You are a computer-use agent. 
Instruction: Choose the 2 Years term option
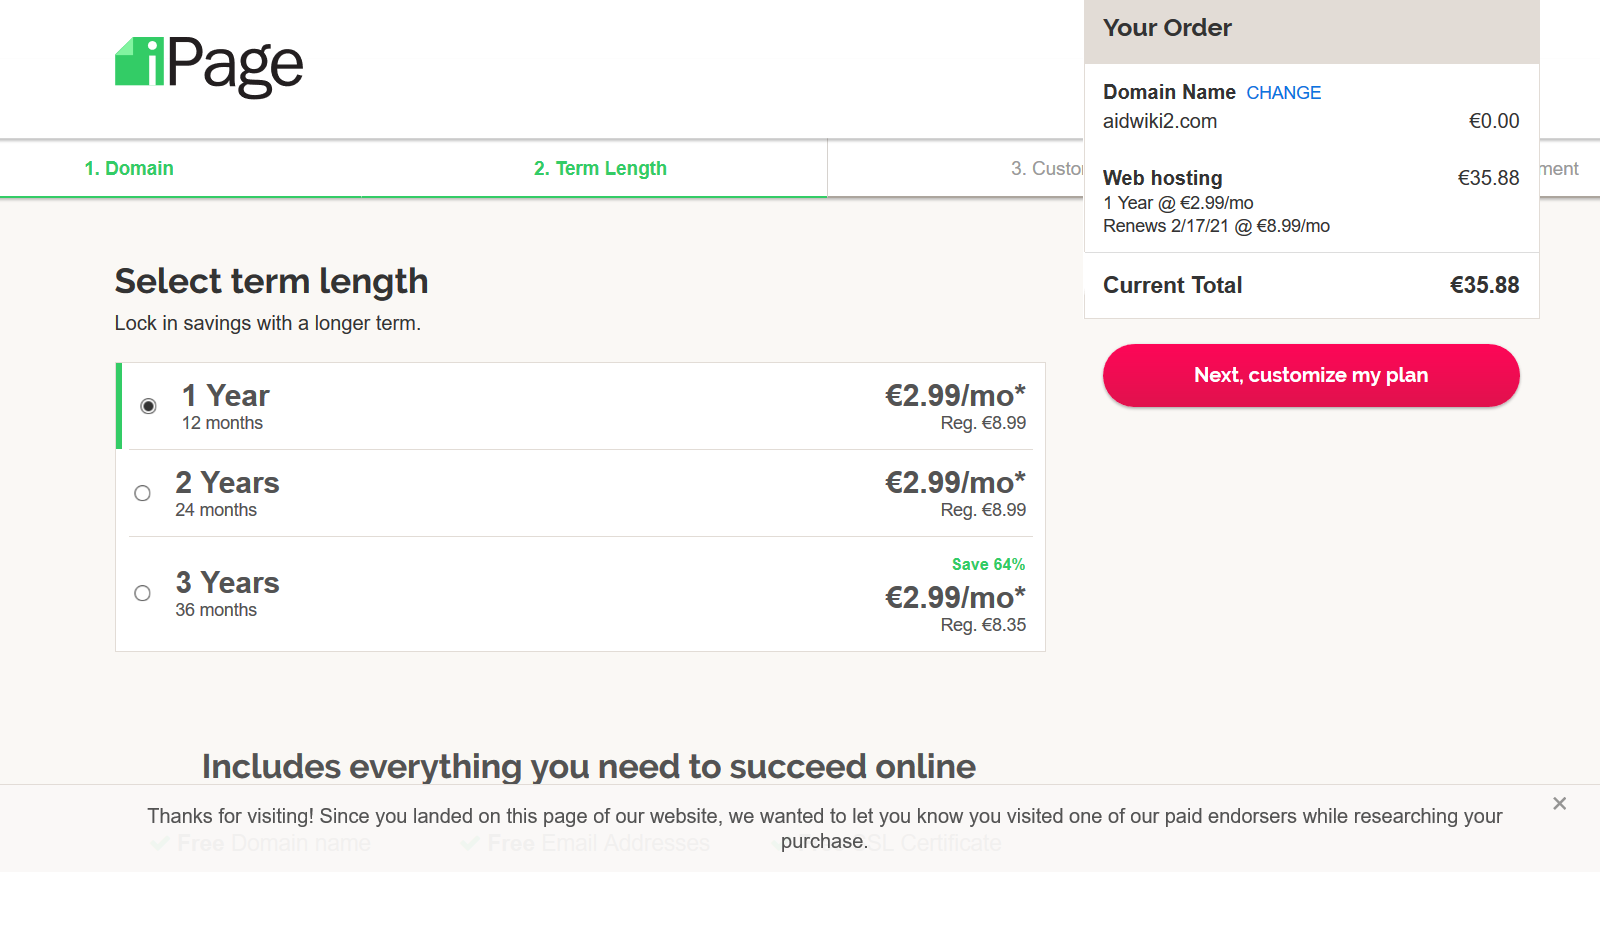[x=143, y=493]
